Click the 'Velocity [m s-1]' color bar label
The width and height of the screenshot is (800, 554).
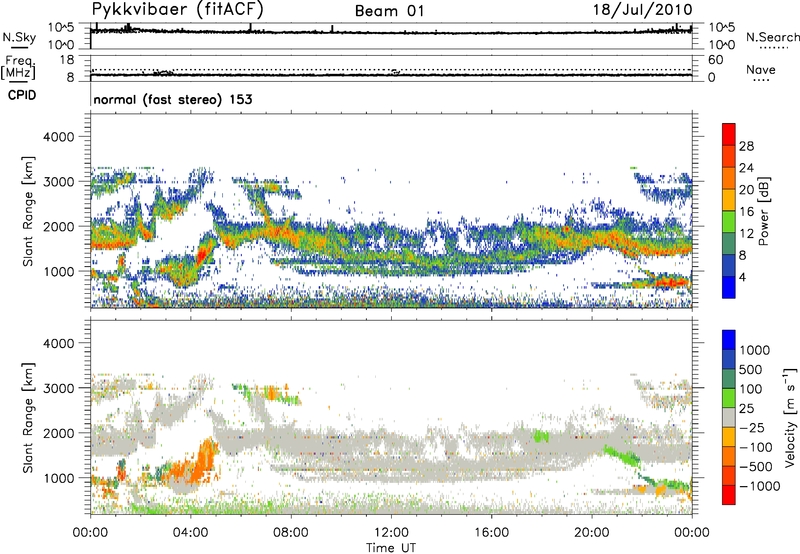(790, 417)
